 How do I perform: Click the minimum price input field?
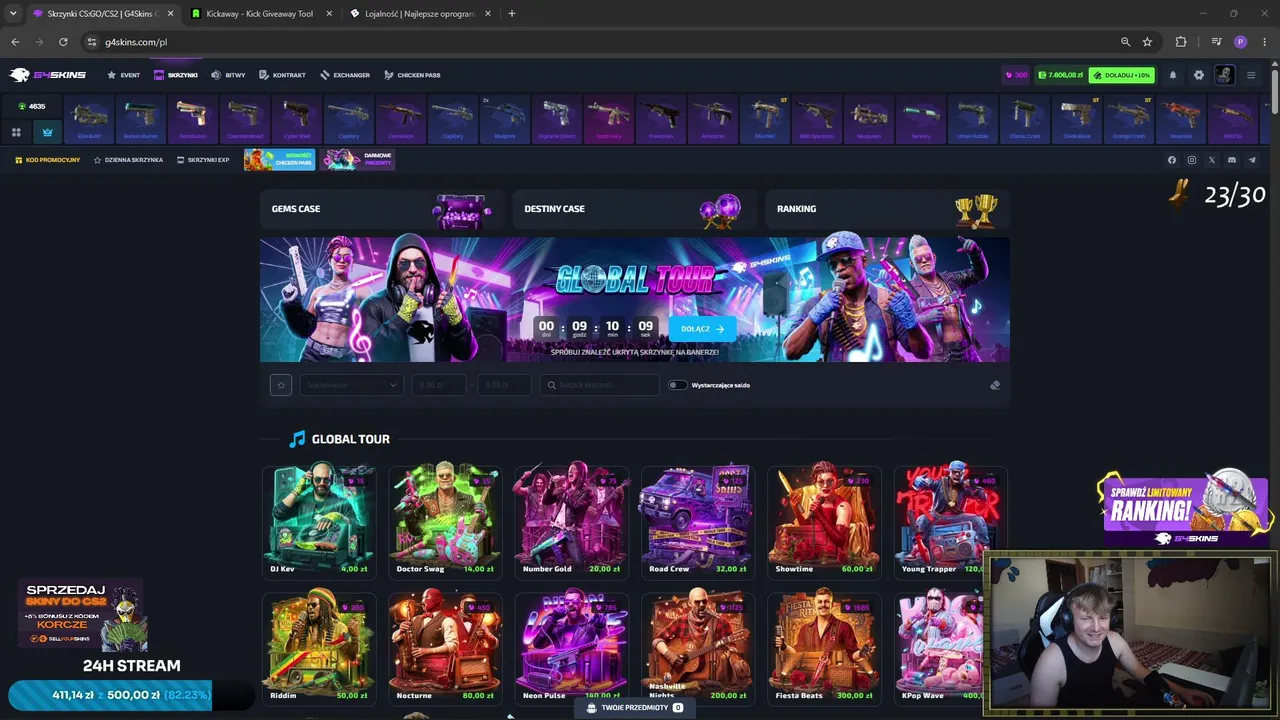pos(439,385)
